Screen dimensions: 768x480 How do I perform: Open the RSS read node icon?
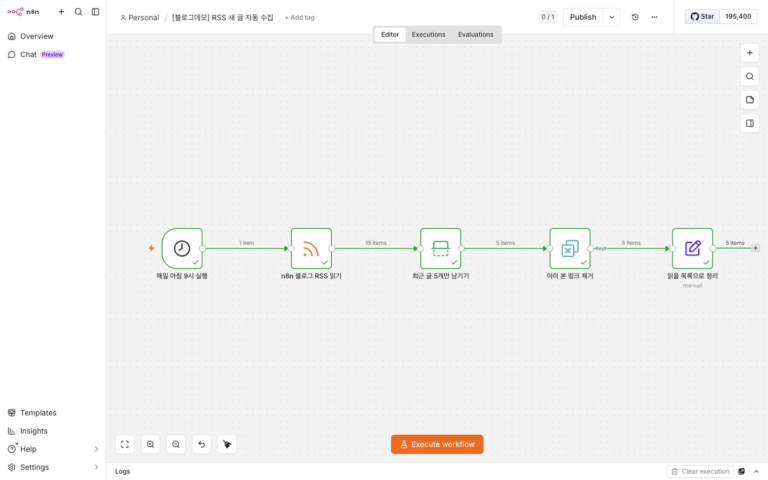[x=311, y=248]
